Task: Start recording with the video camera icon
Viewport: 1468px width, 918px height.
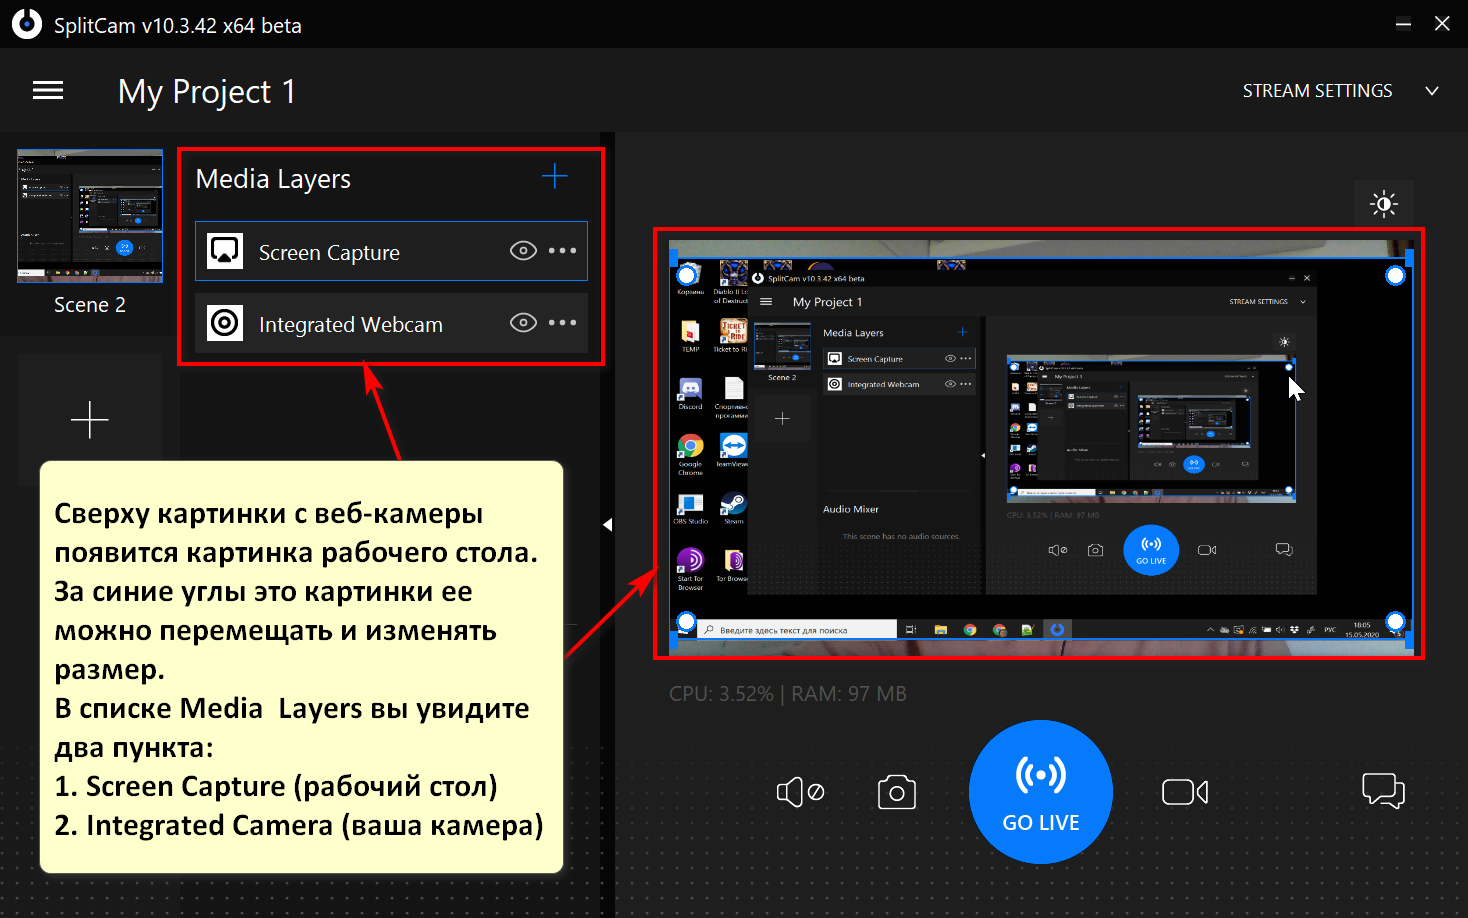Action: [1185, 793]
